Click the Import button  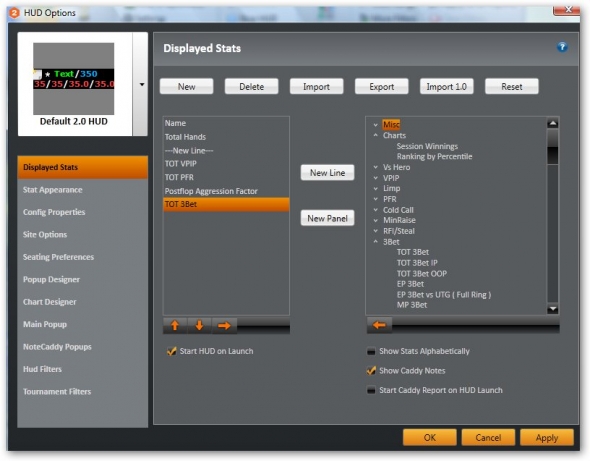pos(316,87)
